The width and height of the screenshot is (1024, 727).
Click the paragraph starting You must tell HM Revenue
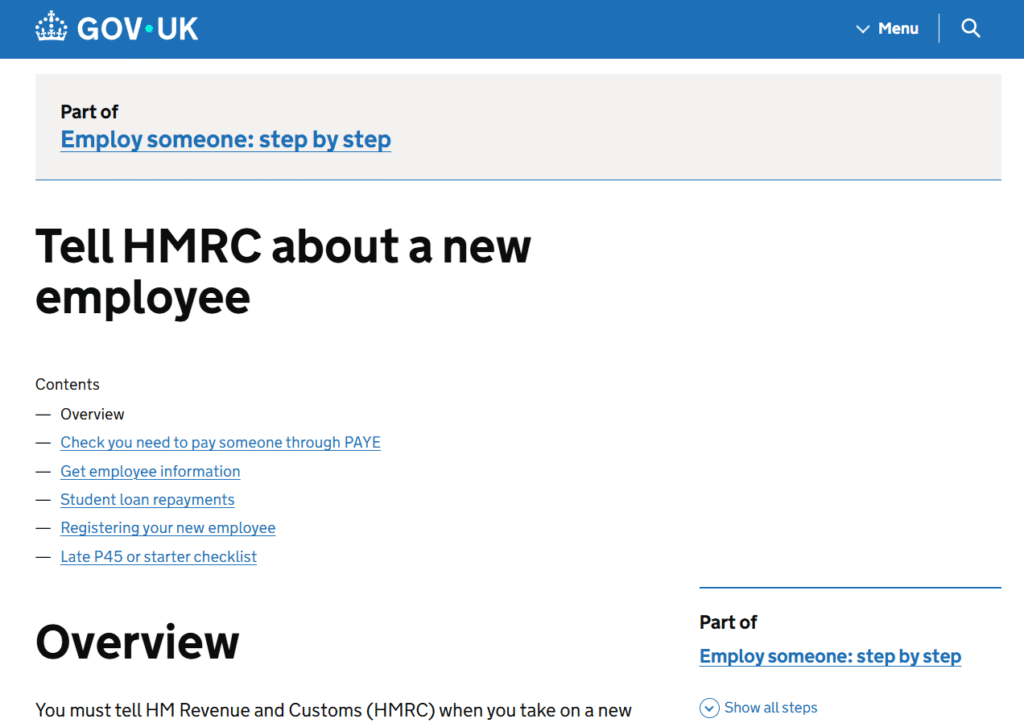(x=333, y=710)
